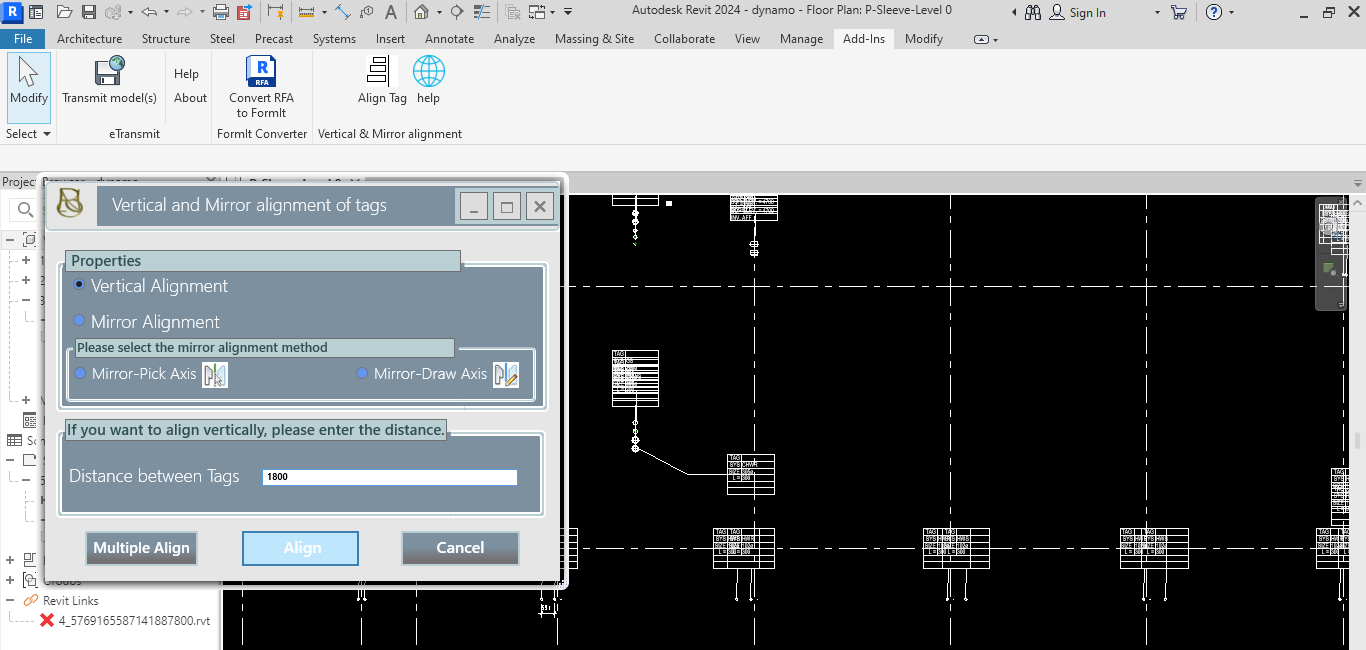Select the Text tool in quick access toolbar
1366x650 pixels.
(x=390, y=12)
